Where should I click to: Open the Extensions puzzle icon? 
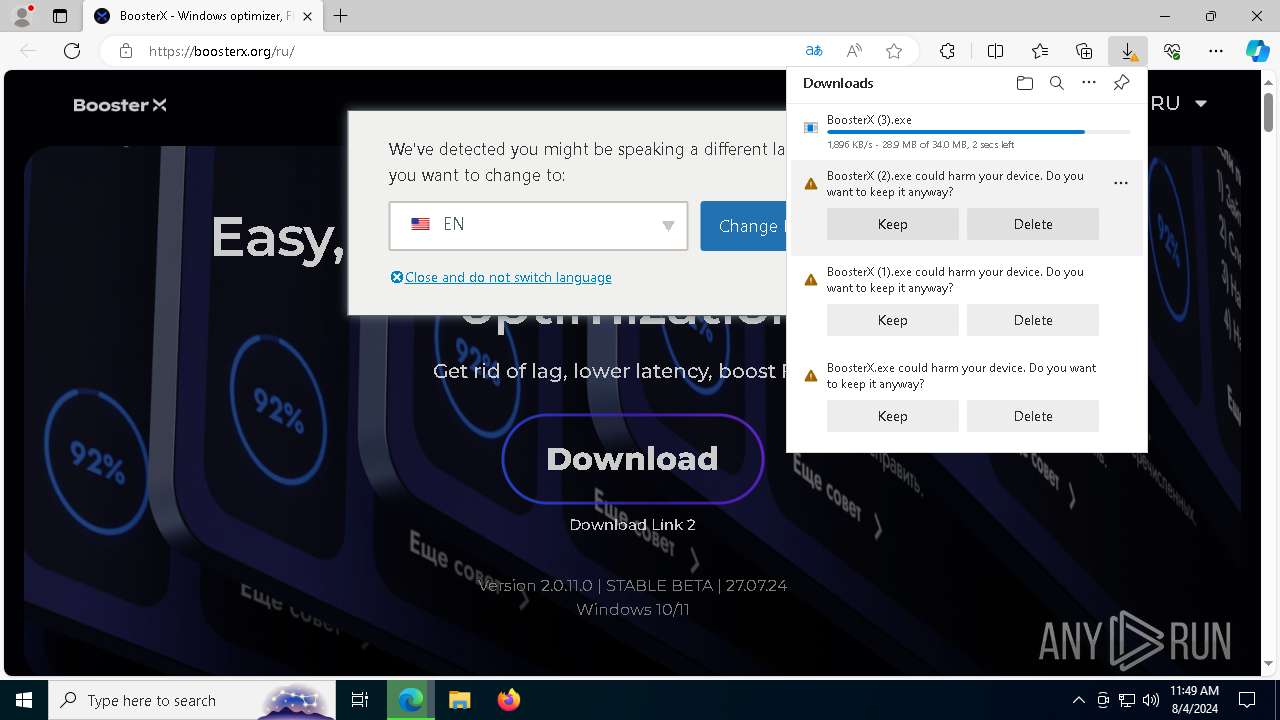(x=947, y=51)
